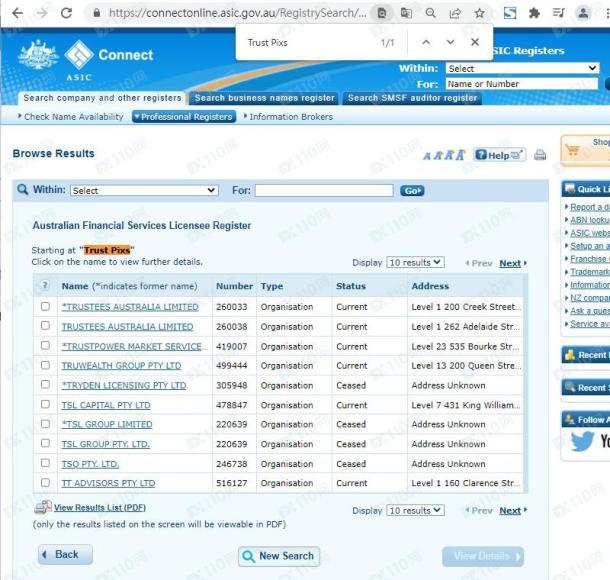Screen dimensions: 610x580
Task: Expand Information Brokers menu
Action: click(x=288, y=117)
